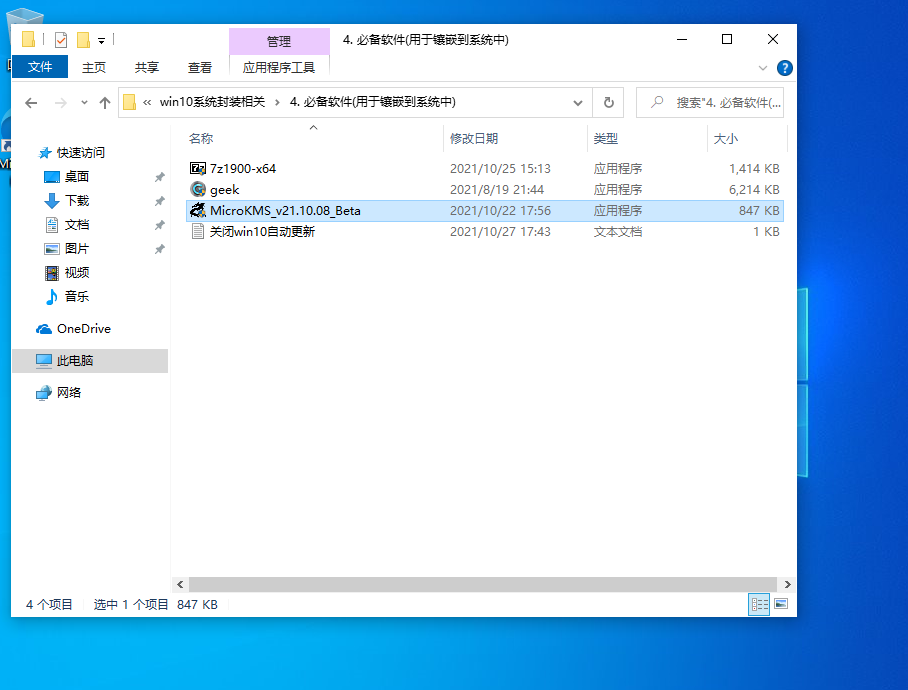
Task: Click the properties icon in quick access toolbar
Action: [61, 40]
